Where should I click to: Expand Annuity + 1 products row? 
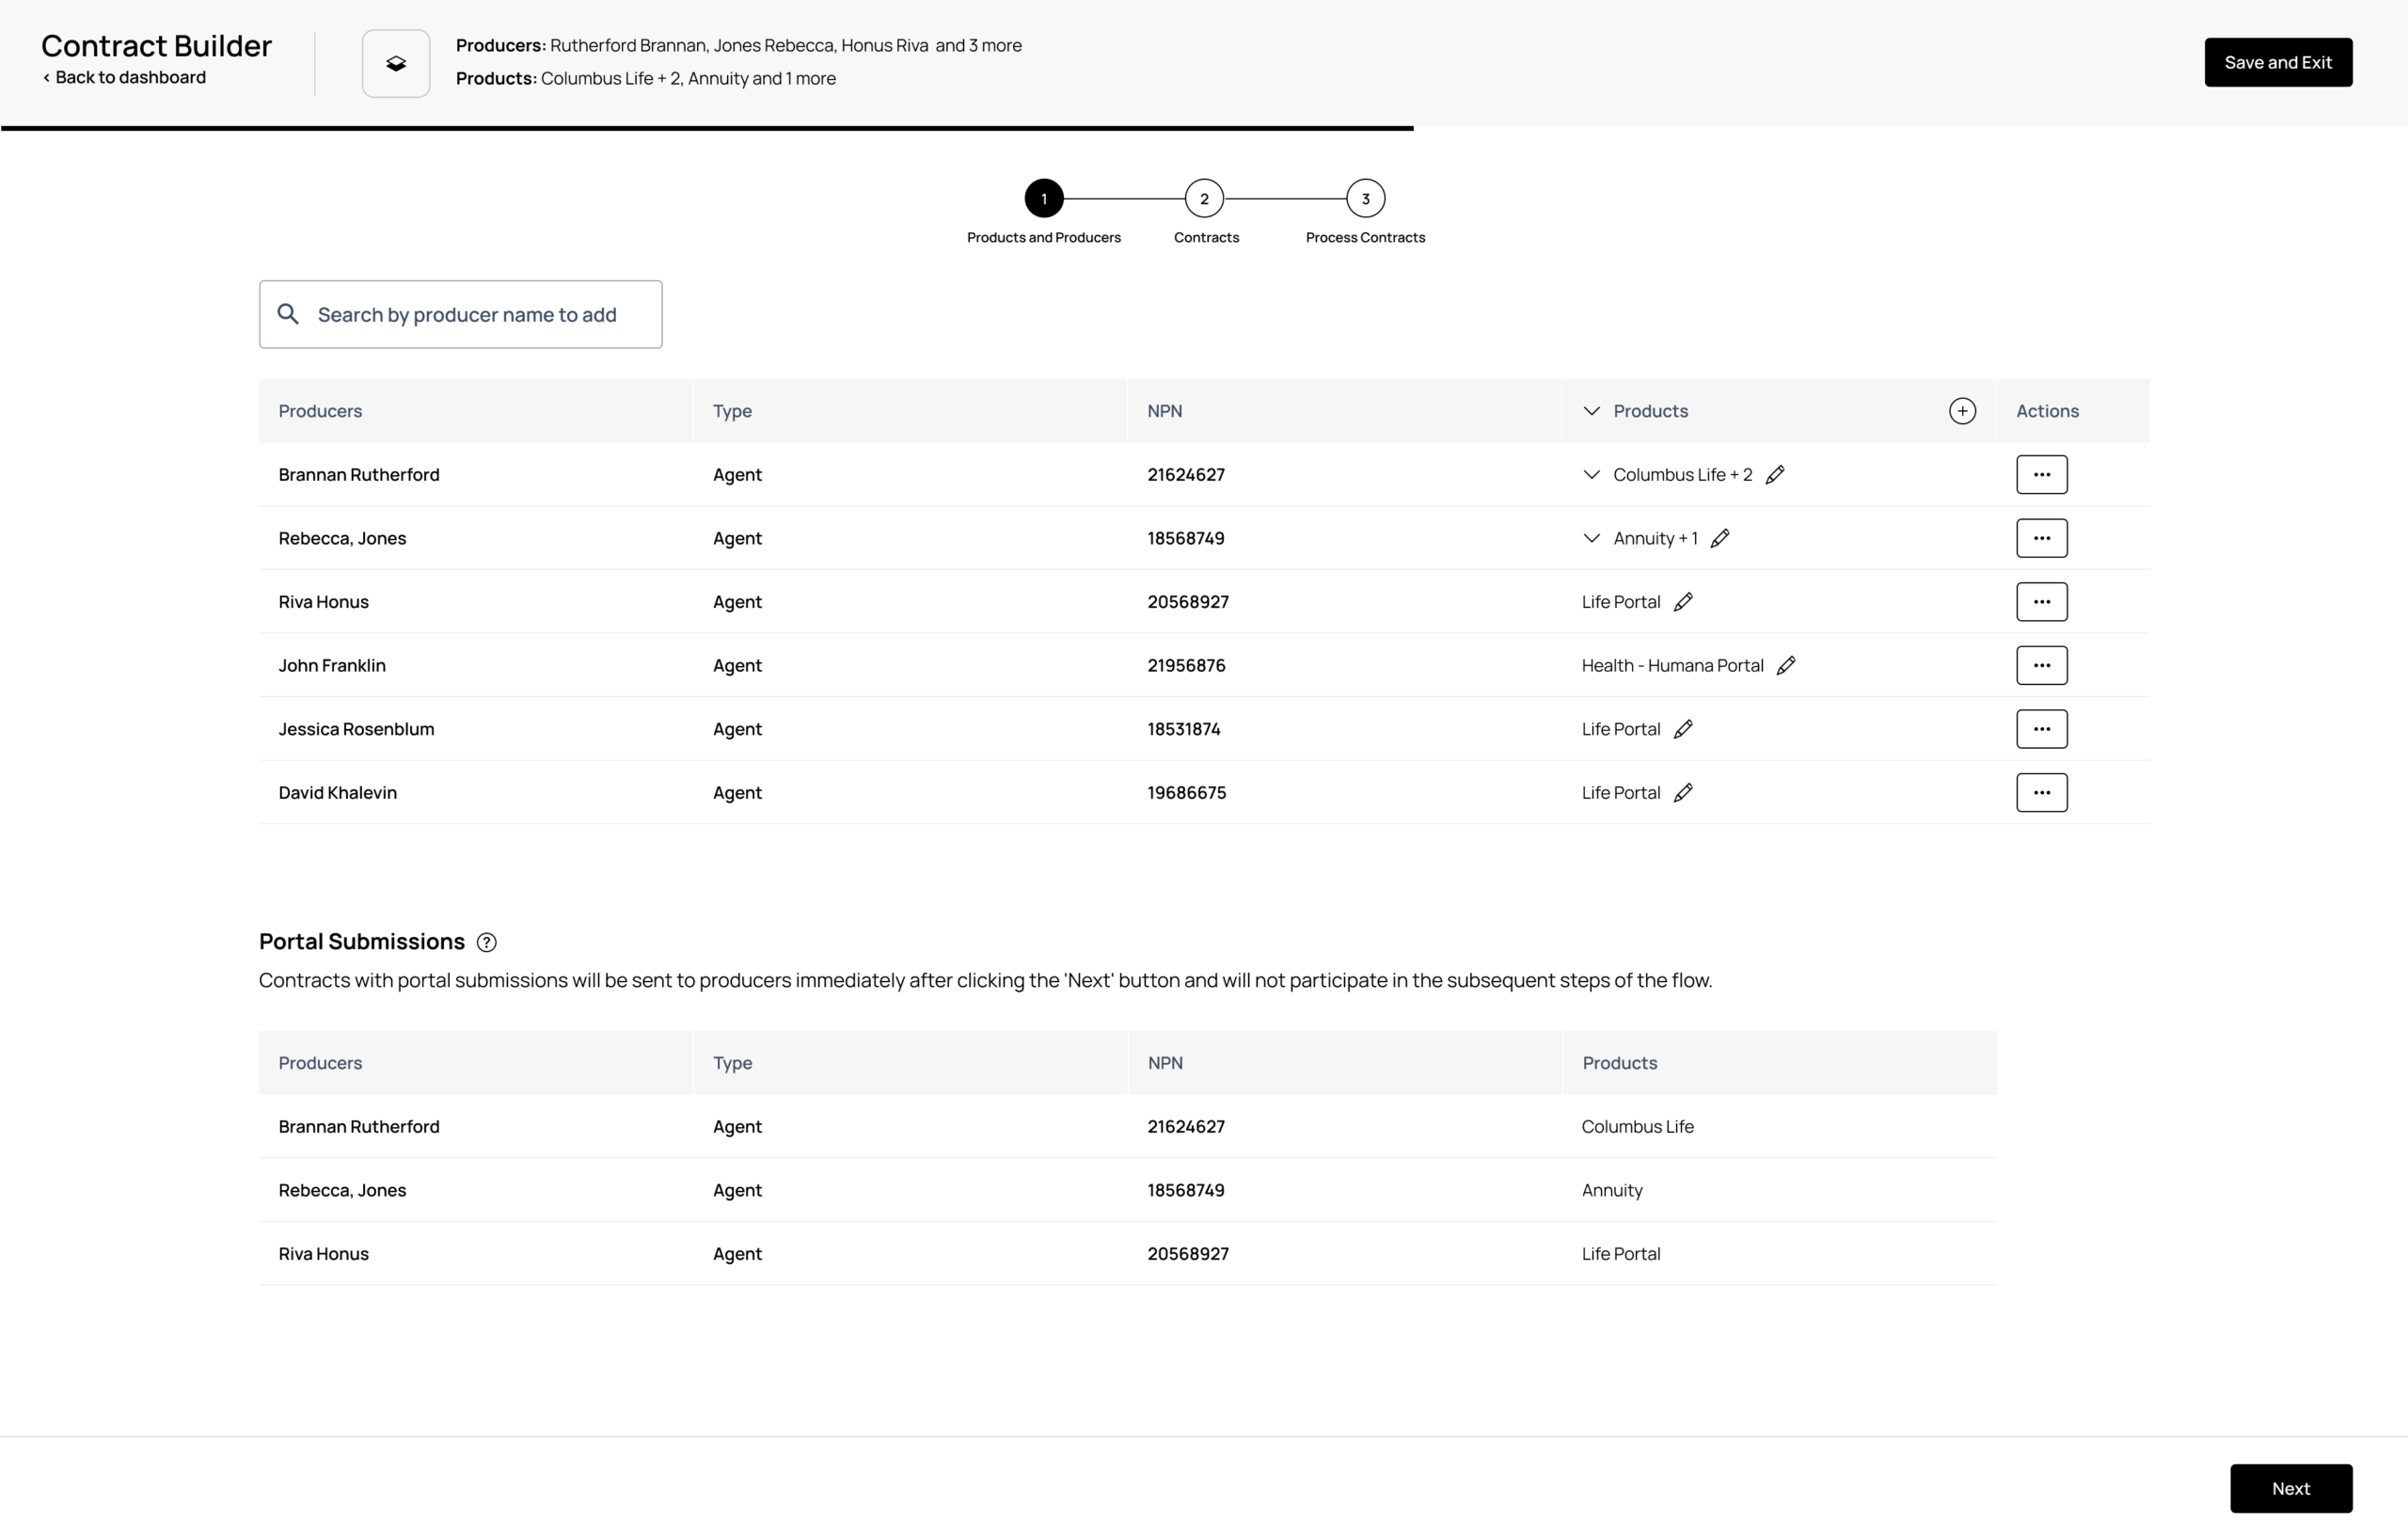coord(1591,538)
